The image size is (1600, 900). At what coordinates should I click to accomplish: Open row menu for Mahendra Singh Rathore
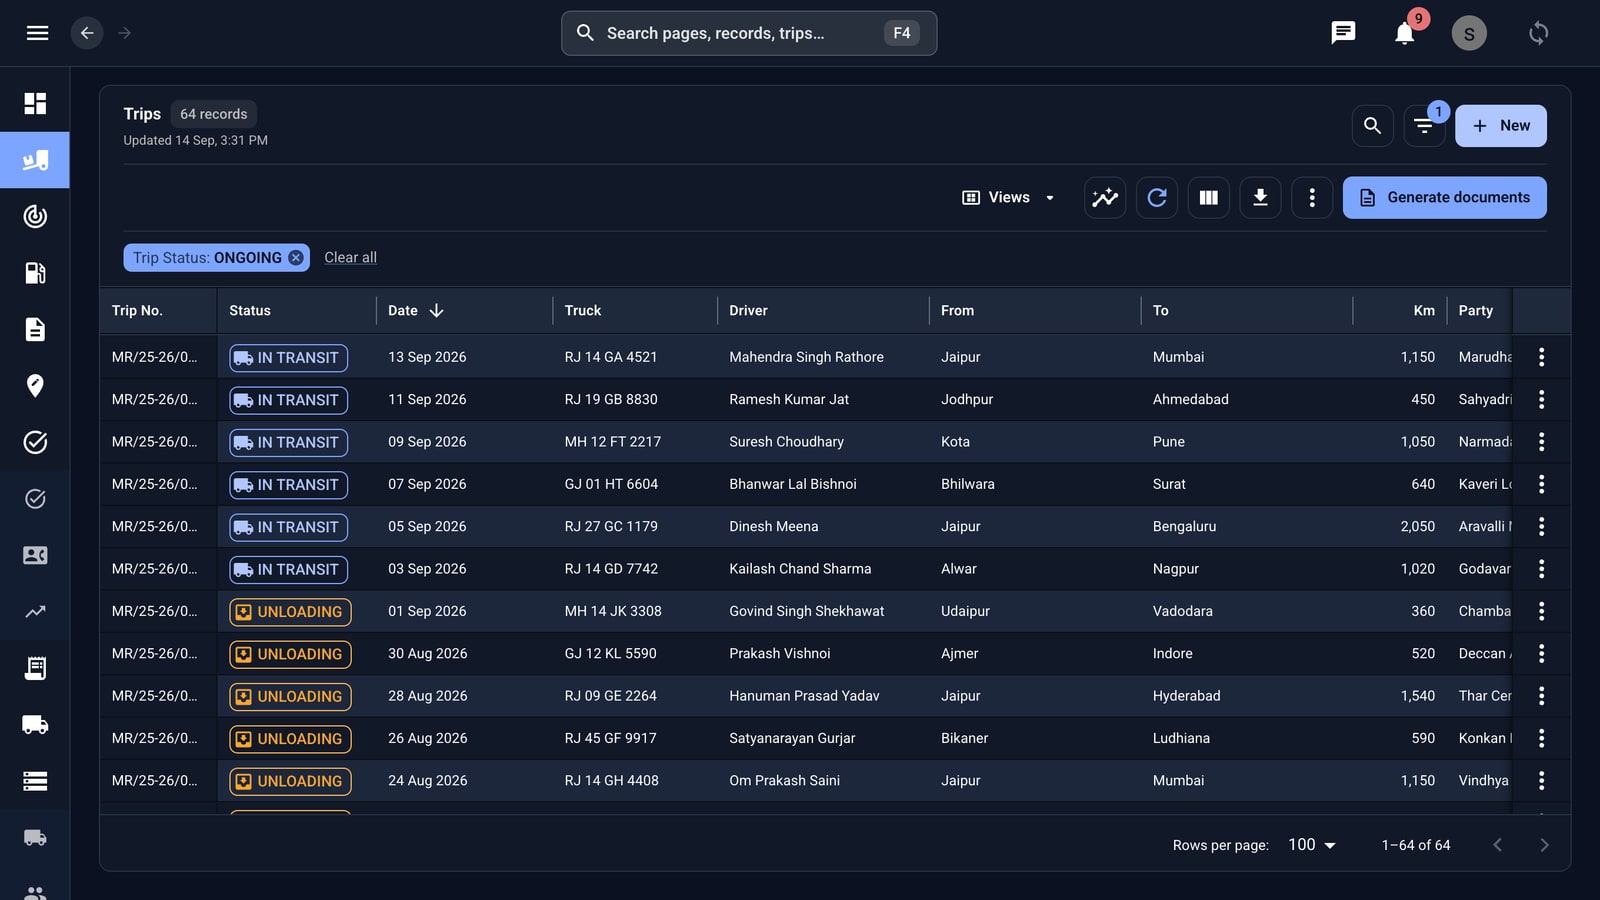(1541, 357)
